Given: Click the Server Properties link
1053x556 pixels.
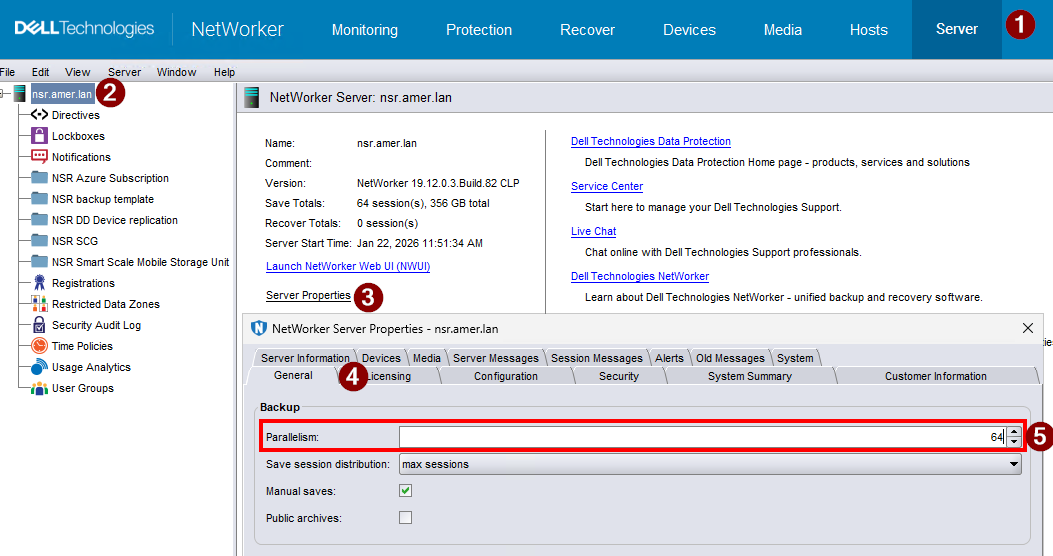Looking at the screenshot, I should coord(308,295).
